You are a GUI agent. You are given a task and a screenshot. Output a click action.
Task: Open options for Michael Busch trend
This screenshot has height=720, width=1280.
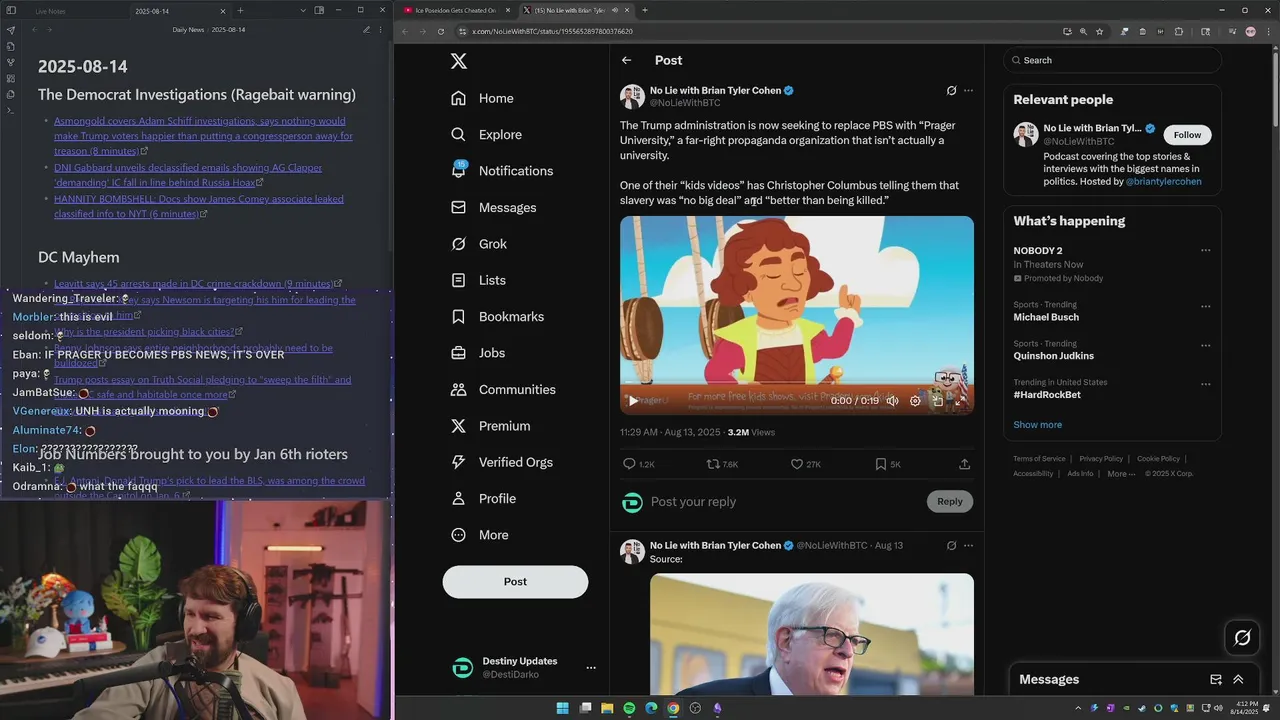pos(1205,306)
